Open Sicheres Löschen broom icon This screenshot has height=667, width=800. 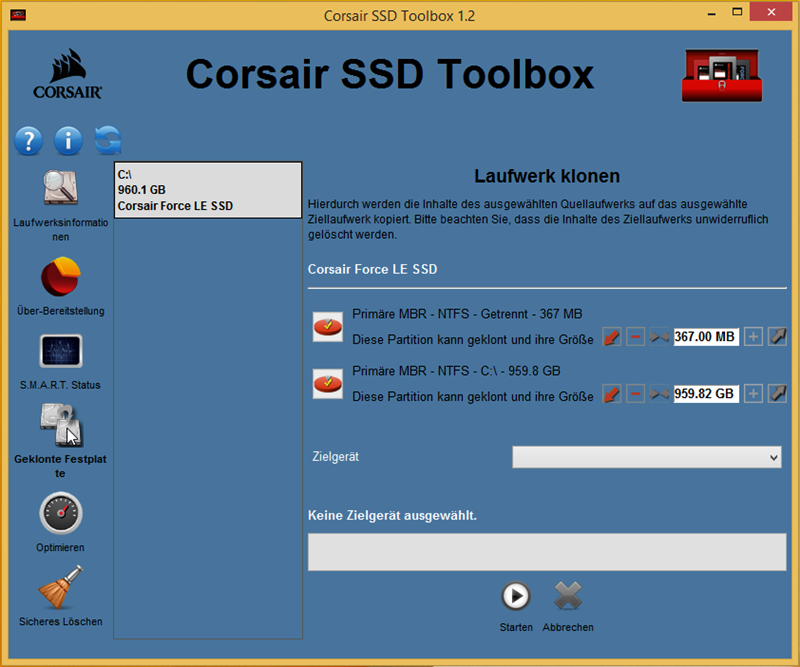coord(61,587)
